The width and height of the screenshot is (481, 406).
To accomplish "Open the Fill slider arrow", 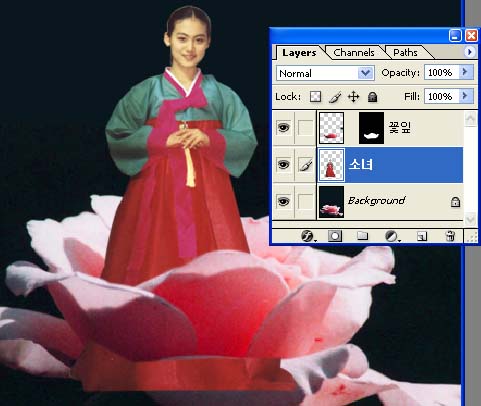I will [466, 96].
